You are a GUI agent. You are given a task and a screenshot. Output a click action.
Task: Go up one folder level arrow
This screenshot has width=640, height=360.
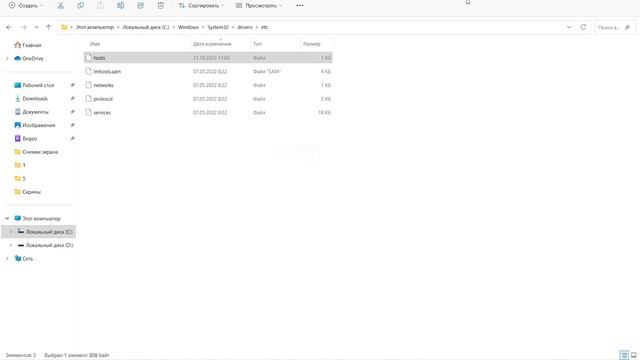pyautogui.click(x=49, y=27)
